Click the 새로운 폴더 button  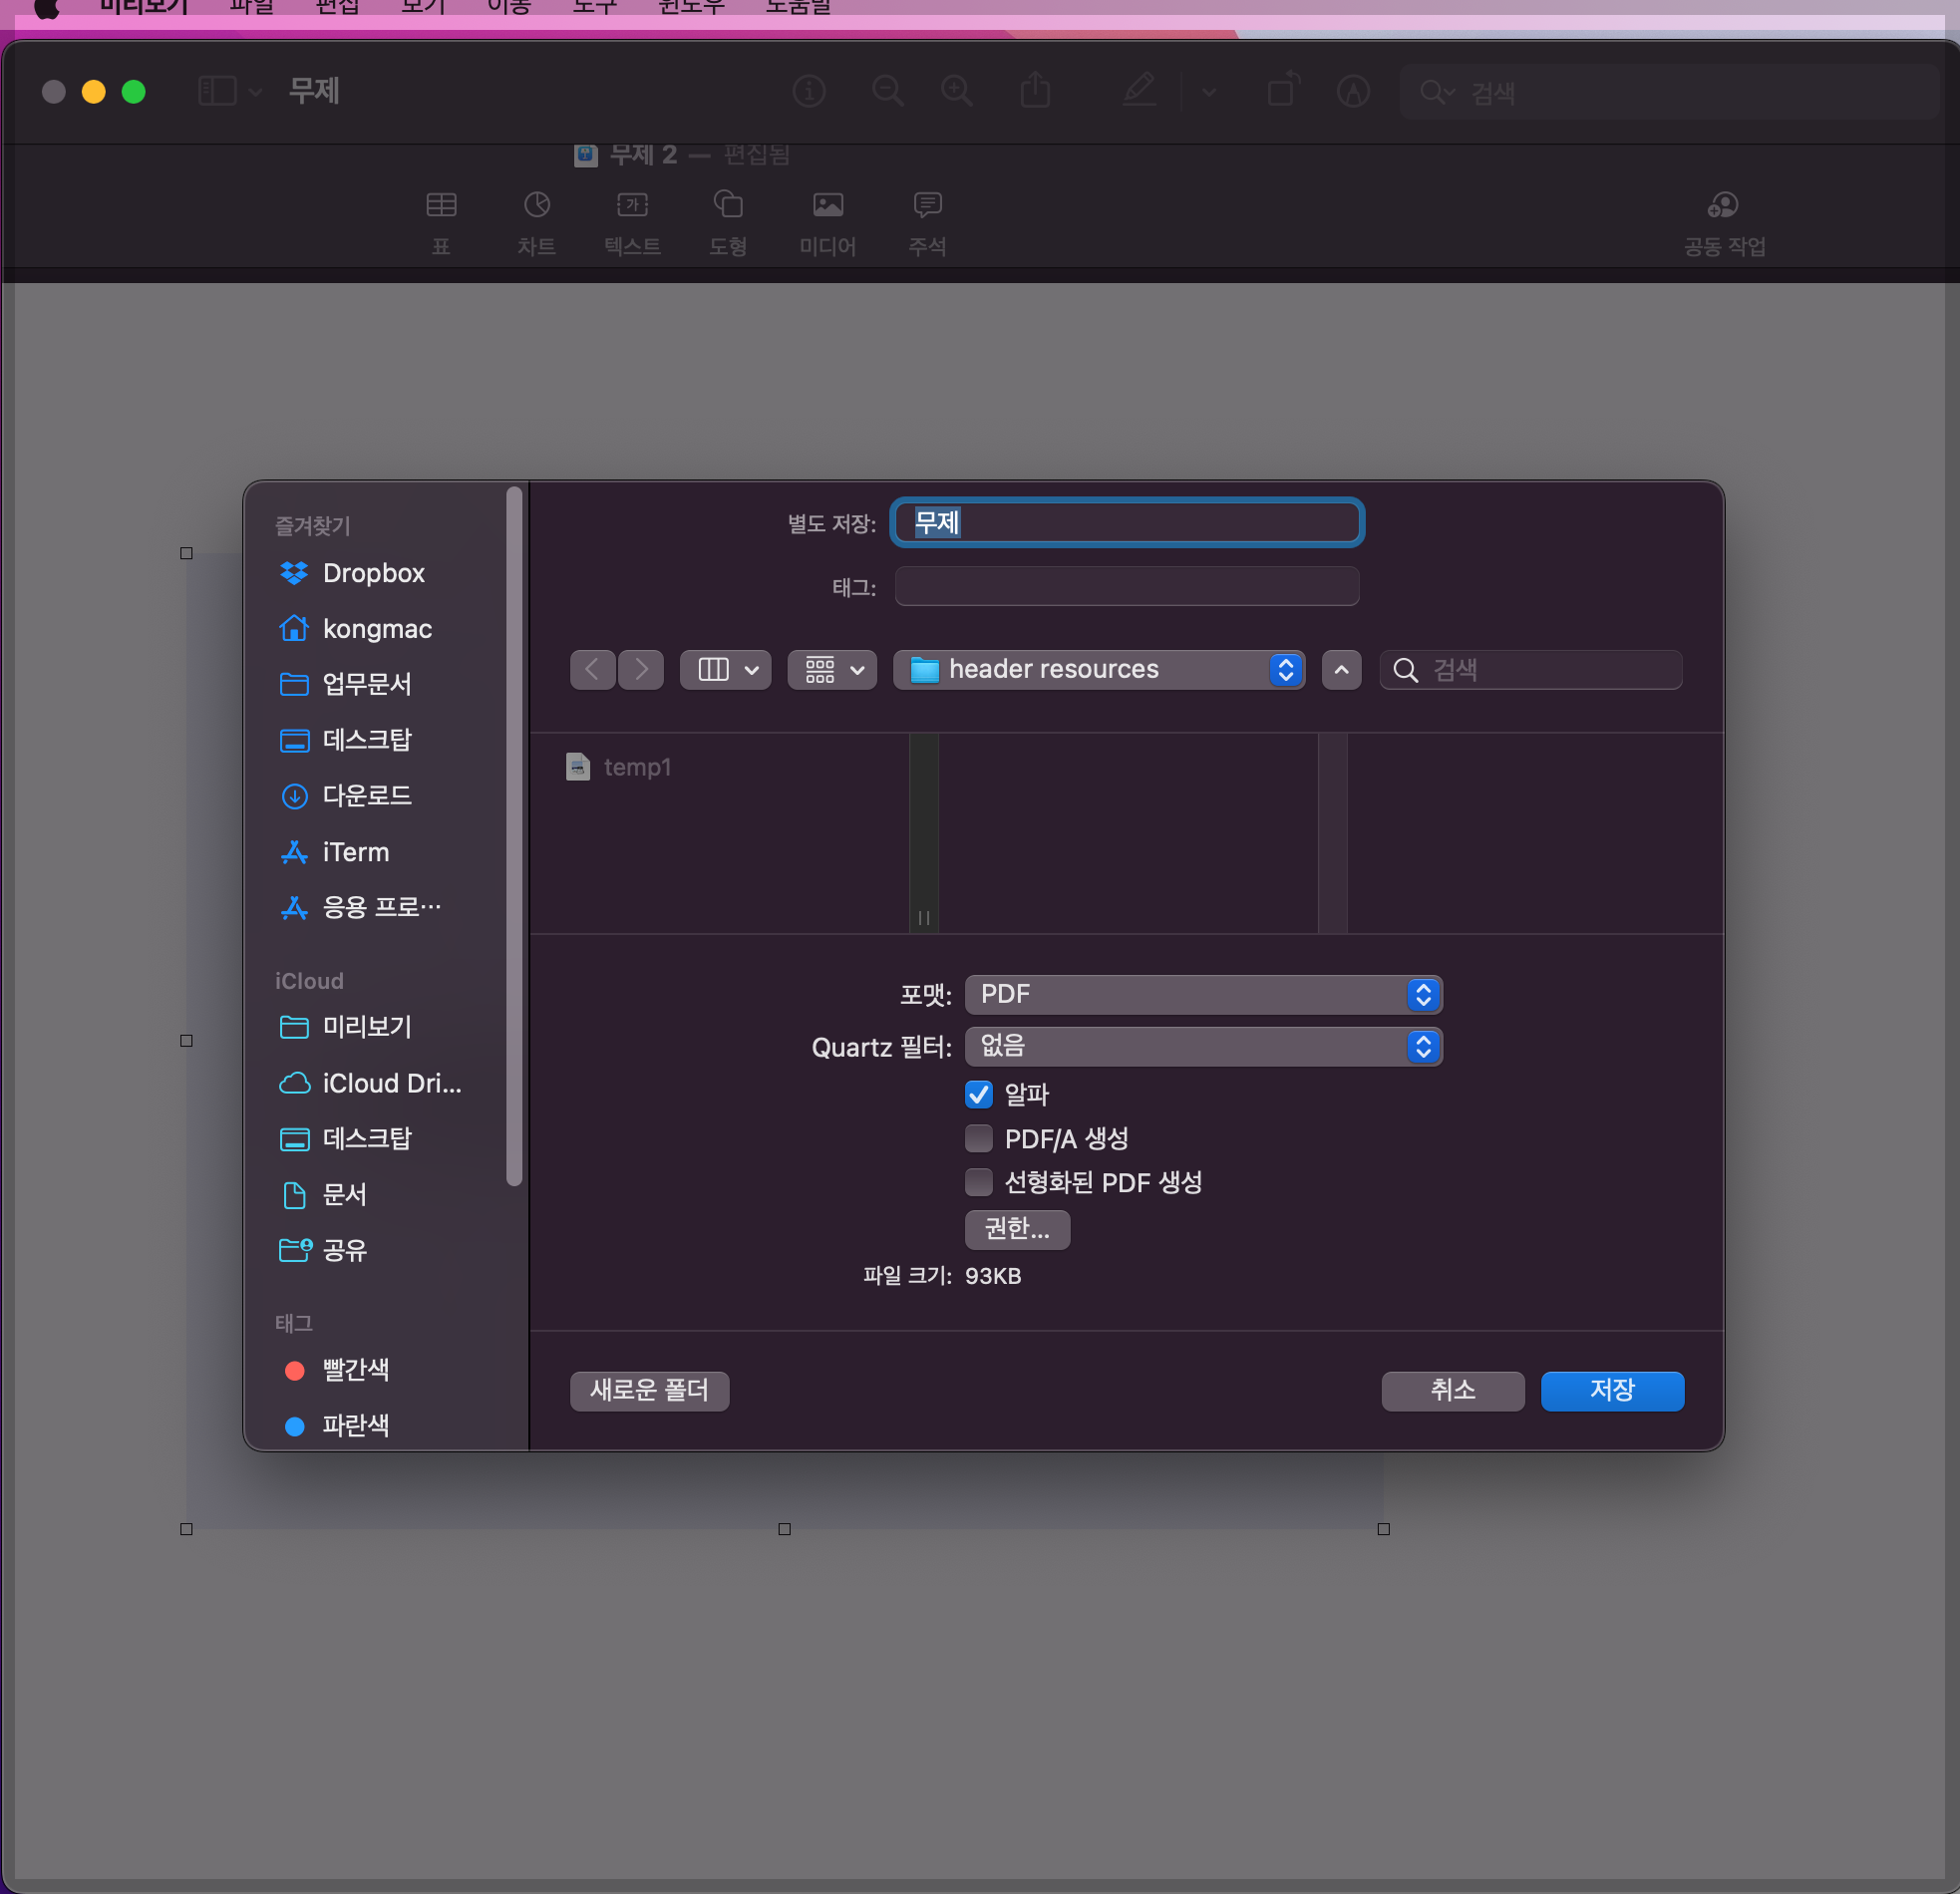pos(649,1390)
